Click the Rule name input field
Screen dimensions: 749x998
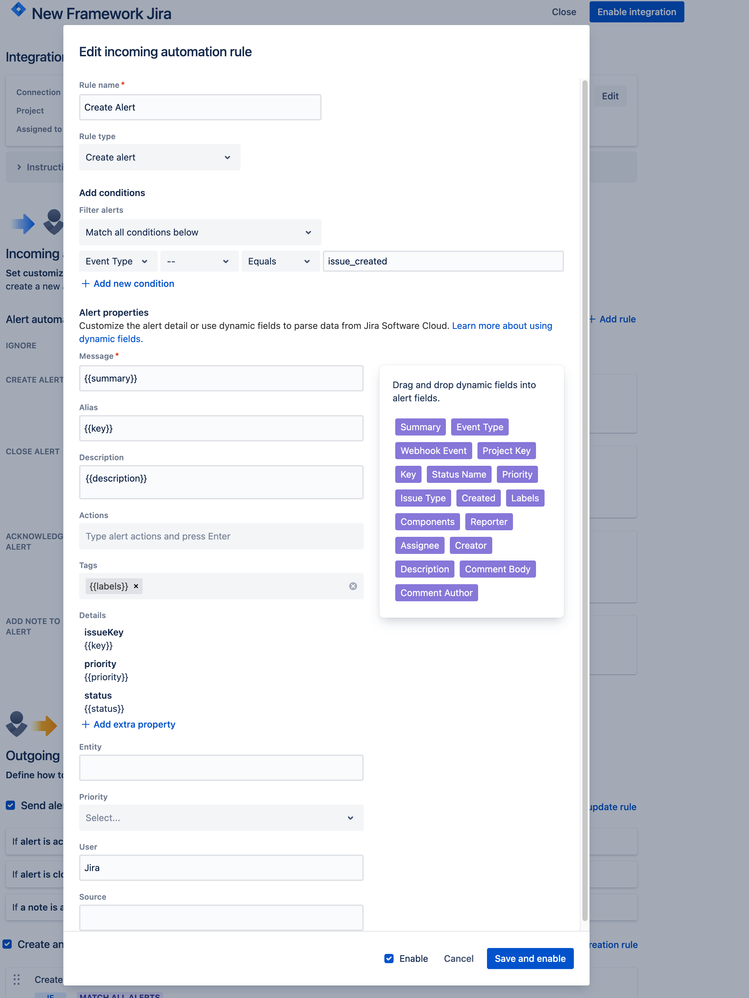click(x=200, y=107)
